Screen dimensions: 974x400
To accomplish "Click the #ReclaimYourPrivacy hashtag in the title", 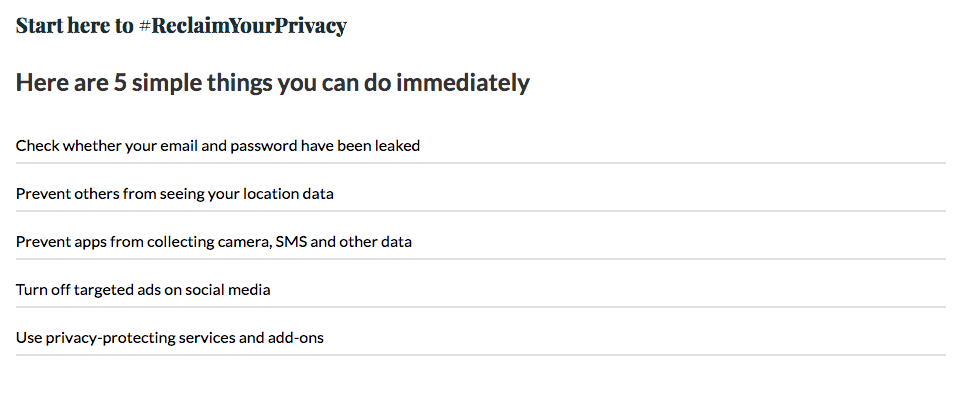I will click(243, 26).
